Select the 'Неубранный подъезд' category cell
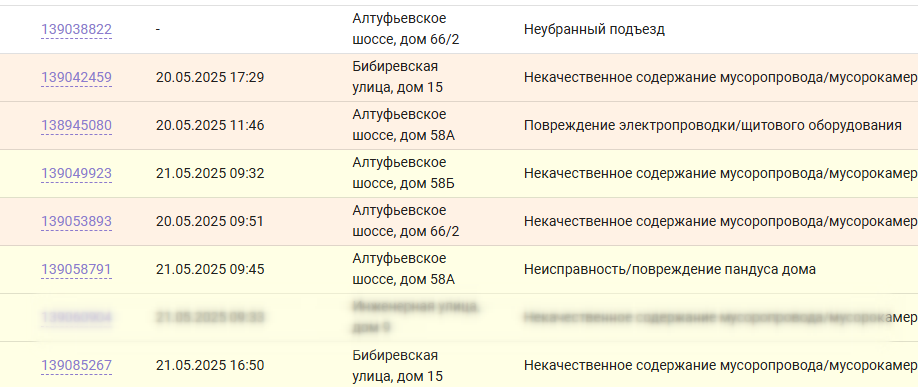Image resolution: width=918 pixels, height=387 pixels. tap(594, 30)
